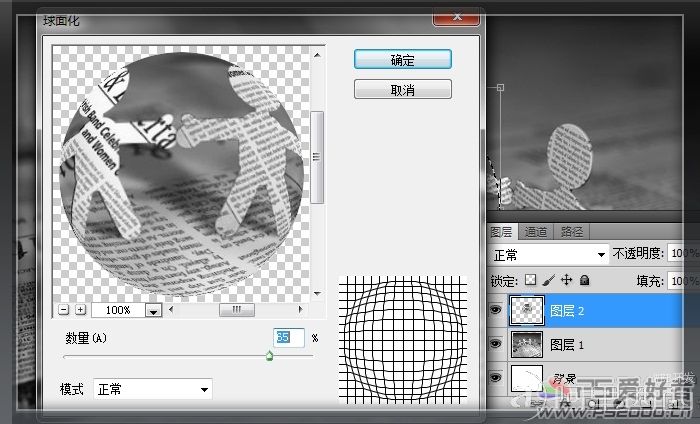This screenshot has height=424, width=700.
Task: Toggle lock image pixels brush icon
Action: pos(549,280)
